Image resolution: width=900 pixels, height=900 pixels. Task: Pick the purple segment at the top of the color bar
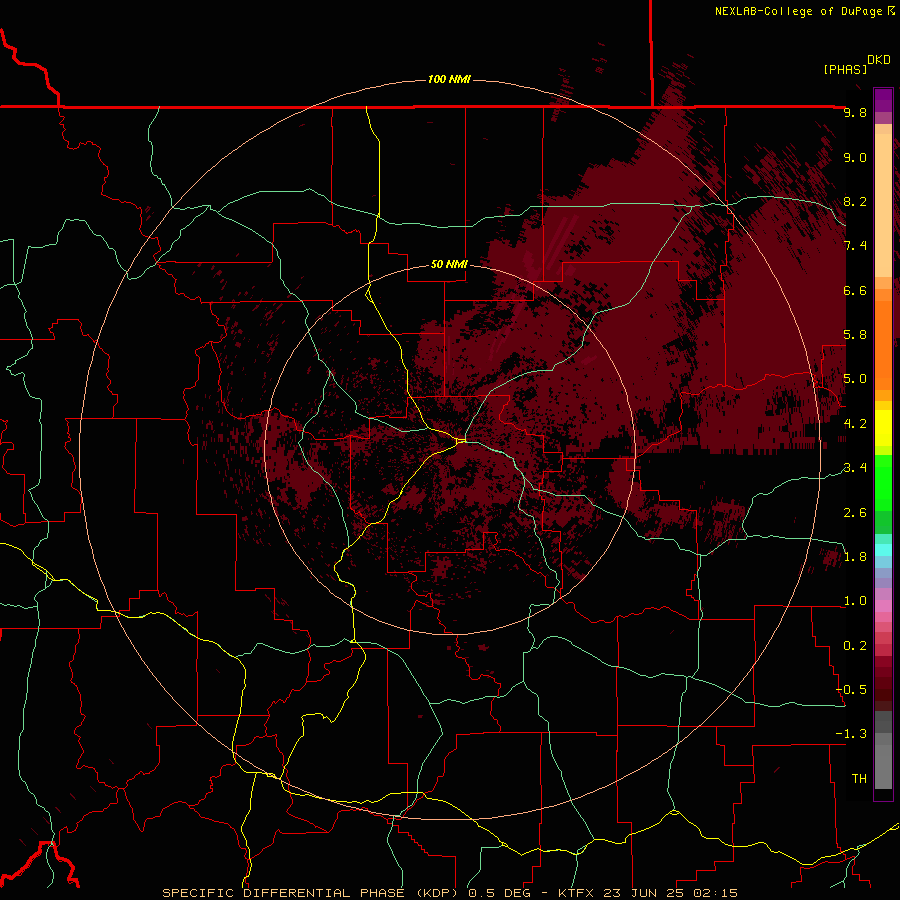883,100
